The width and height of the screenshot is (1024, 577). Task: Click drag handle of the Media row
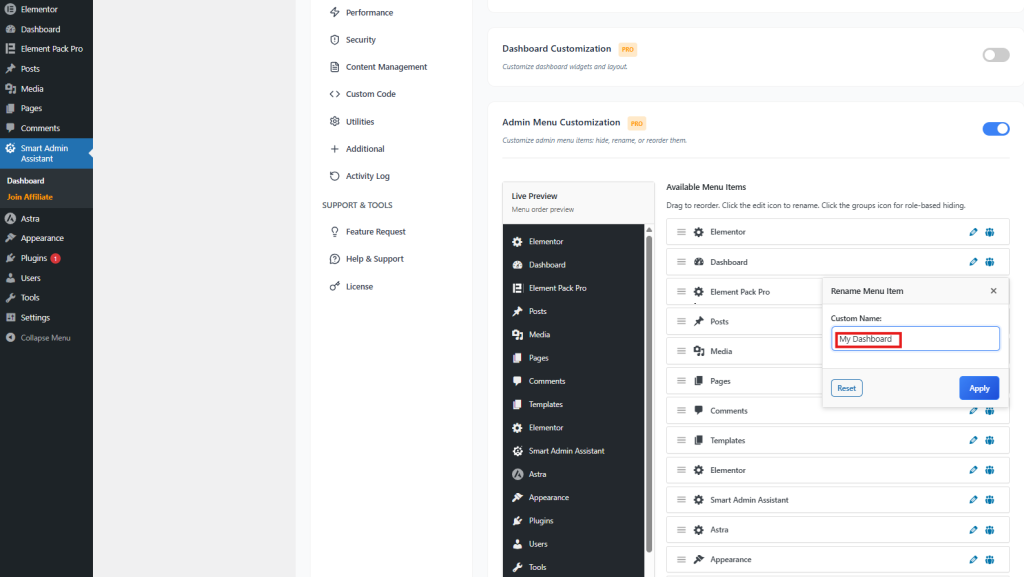tap(681, 351)
